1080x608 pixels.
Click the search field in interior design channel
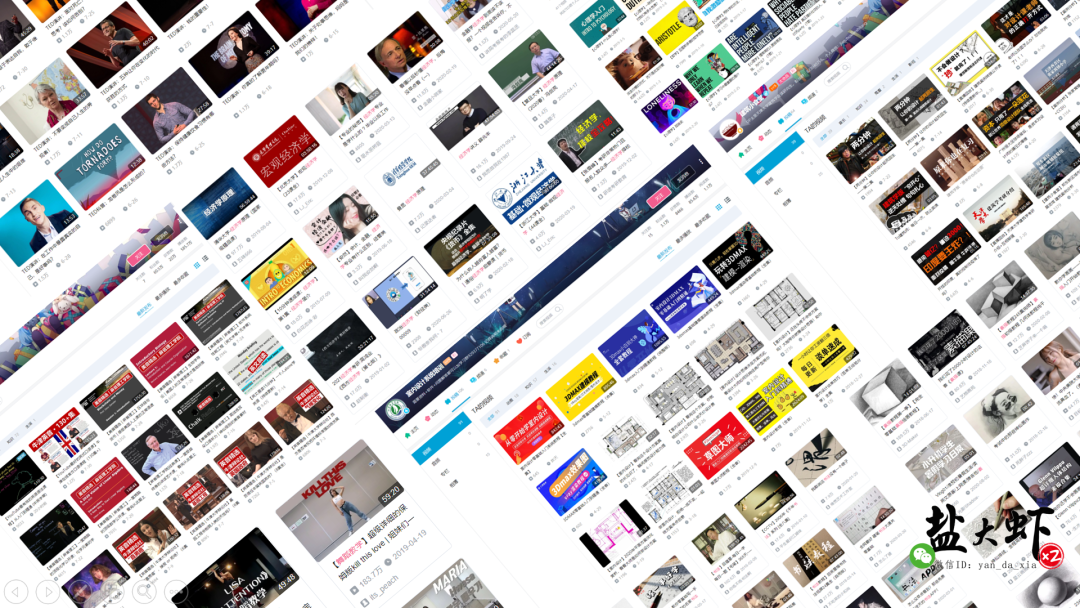coord(550,318)
